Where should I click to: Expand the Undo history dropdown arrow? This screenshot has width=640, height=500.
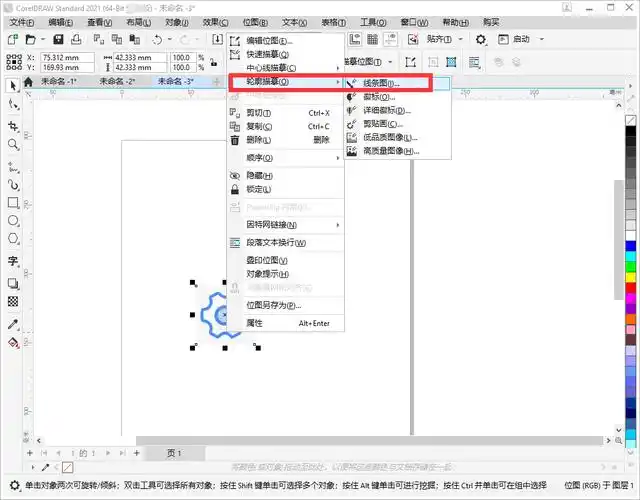click(169, 39)
